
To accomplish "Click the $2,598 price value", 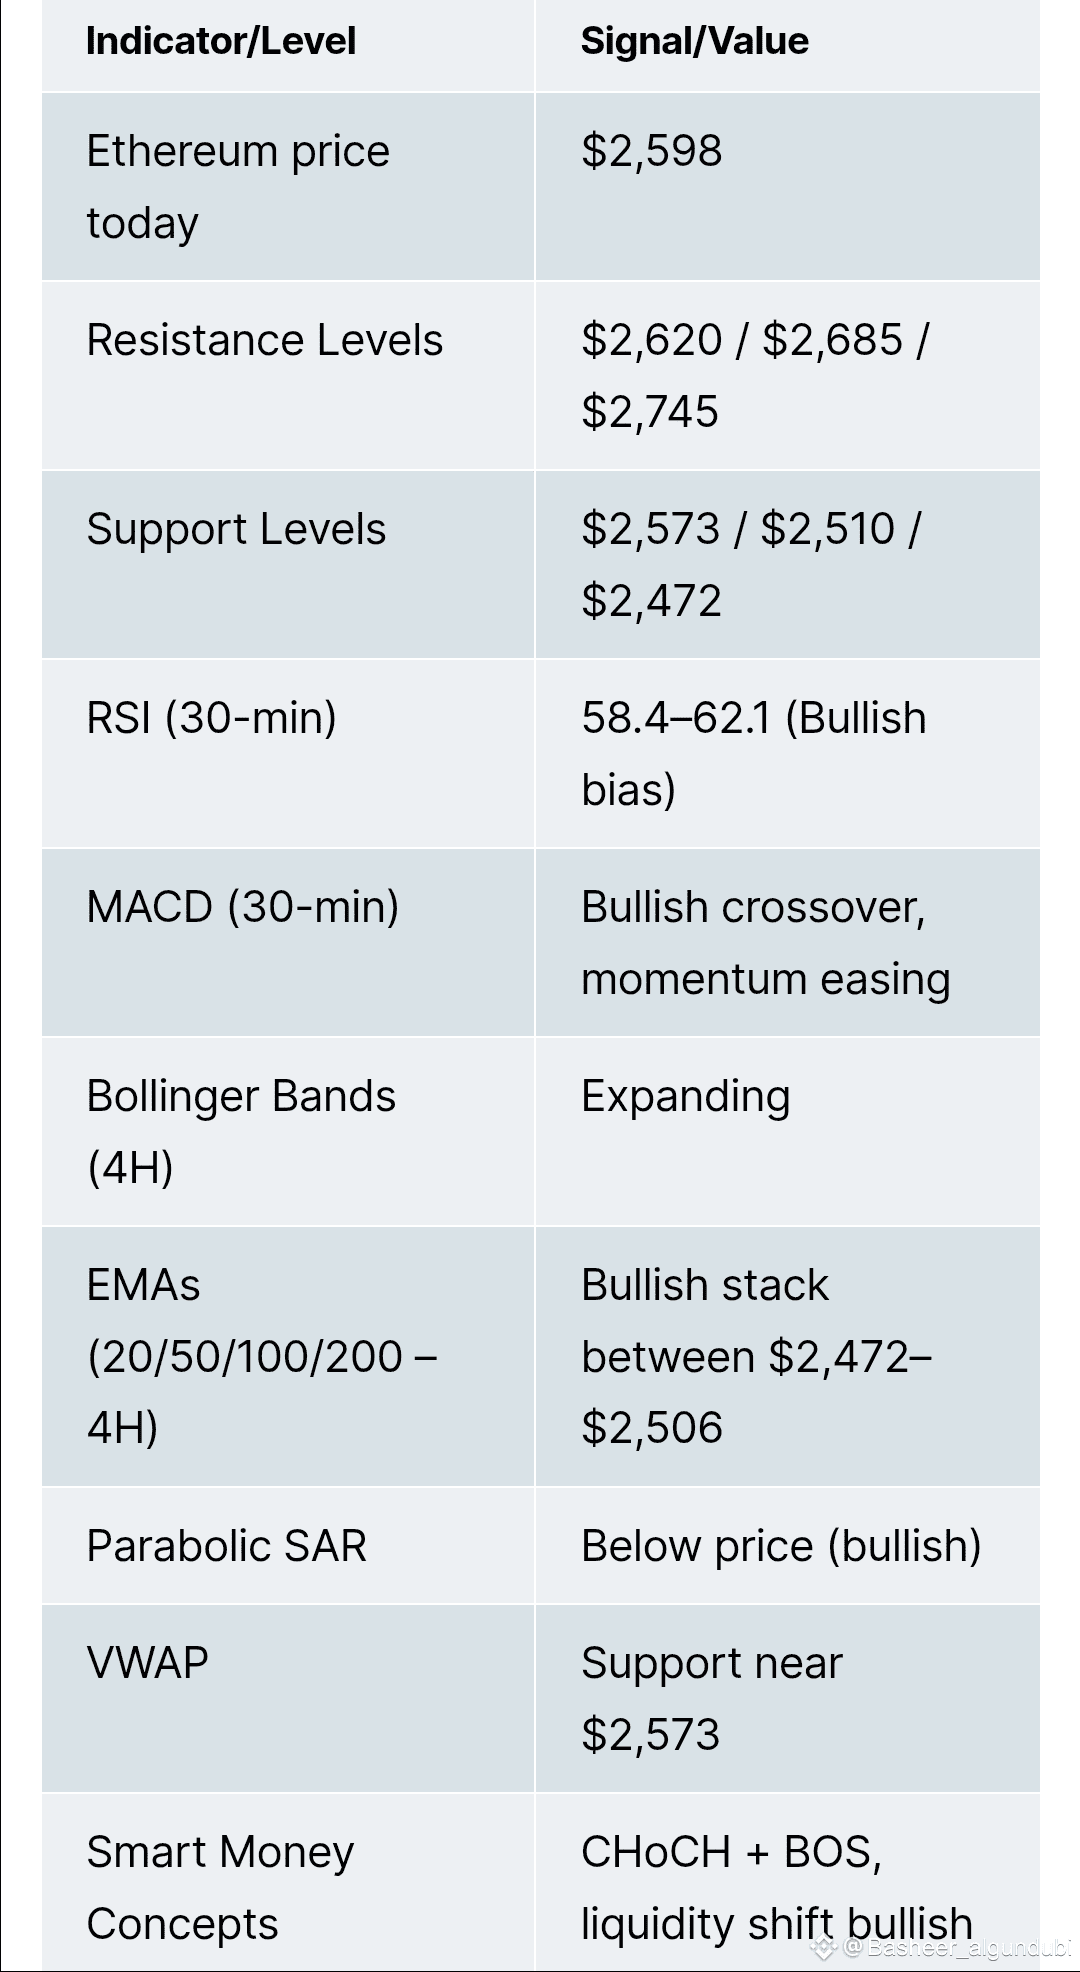I will [x=651, y=151].
